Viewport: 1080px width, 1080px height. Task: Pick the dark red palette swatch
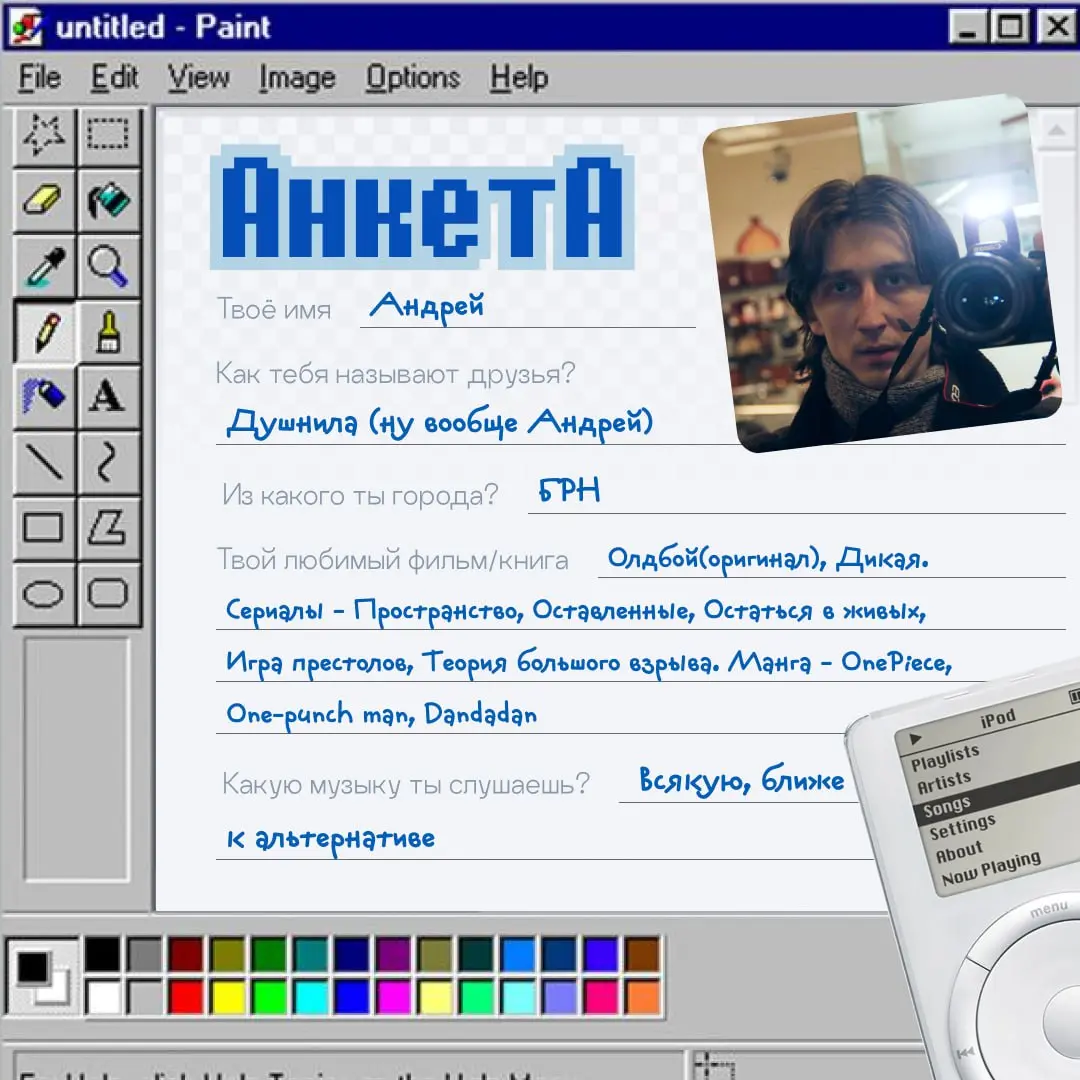[186, 955]
